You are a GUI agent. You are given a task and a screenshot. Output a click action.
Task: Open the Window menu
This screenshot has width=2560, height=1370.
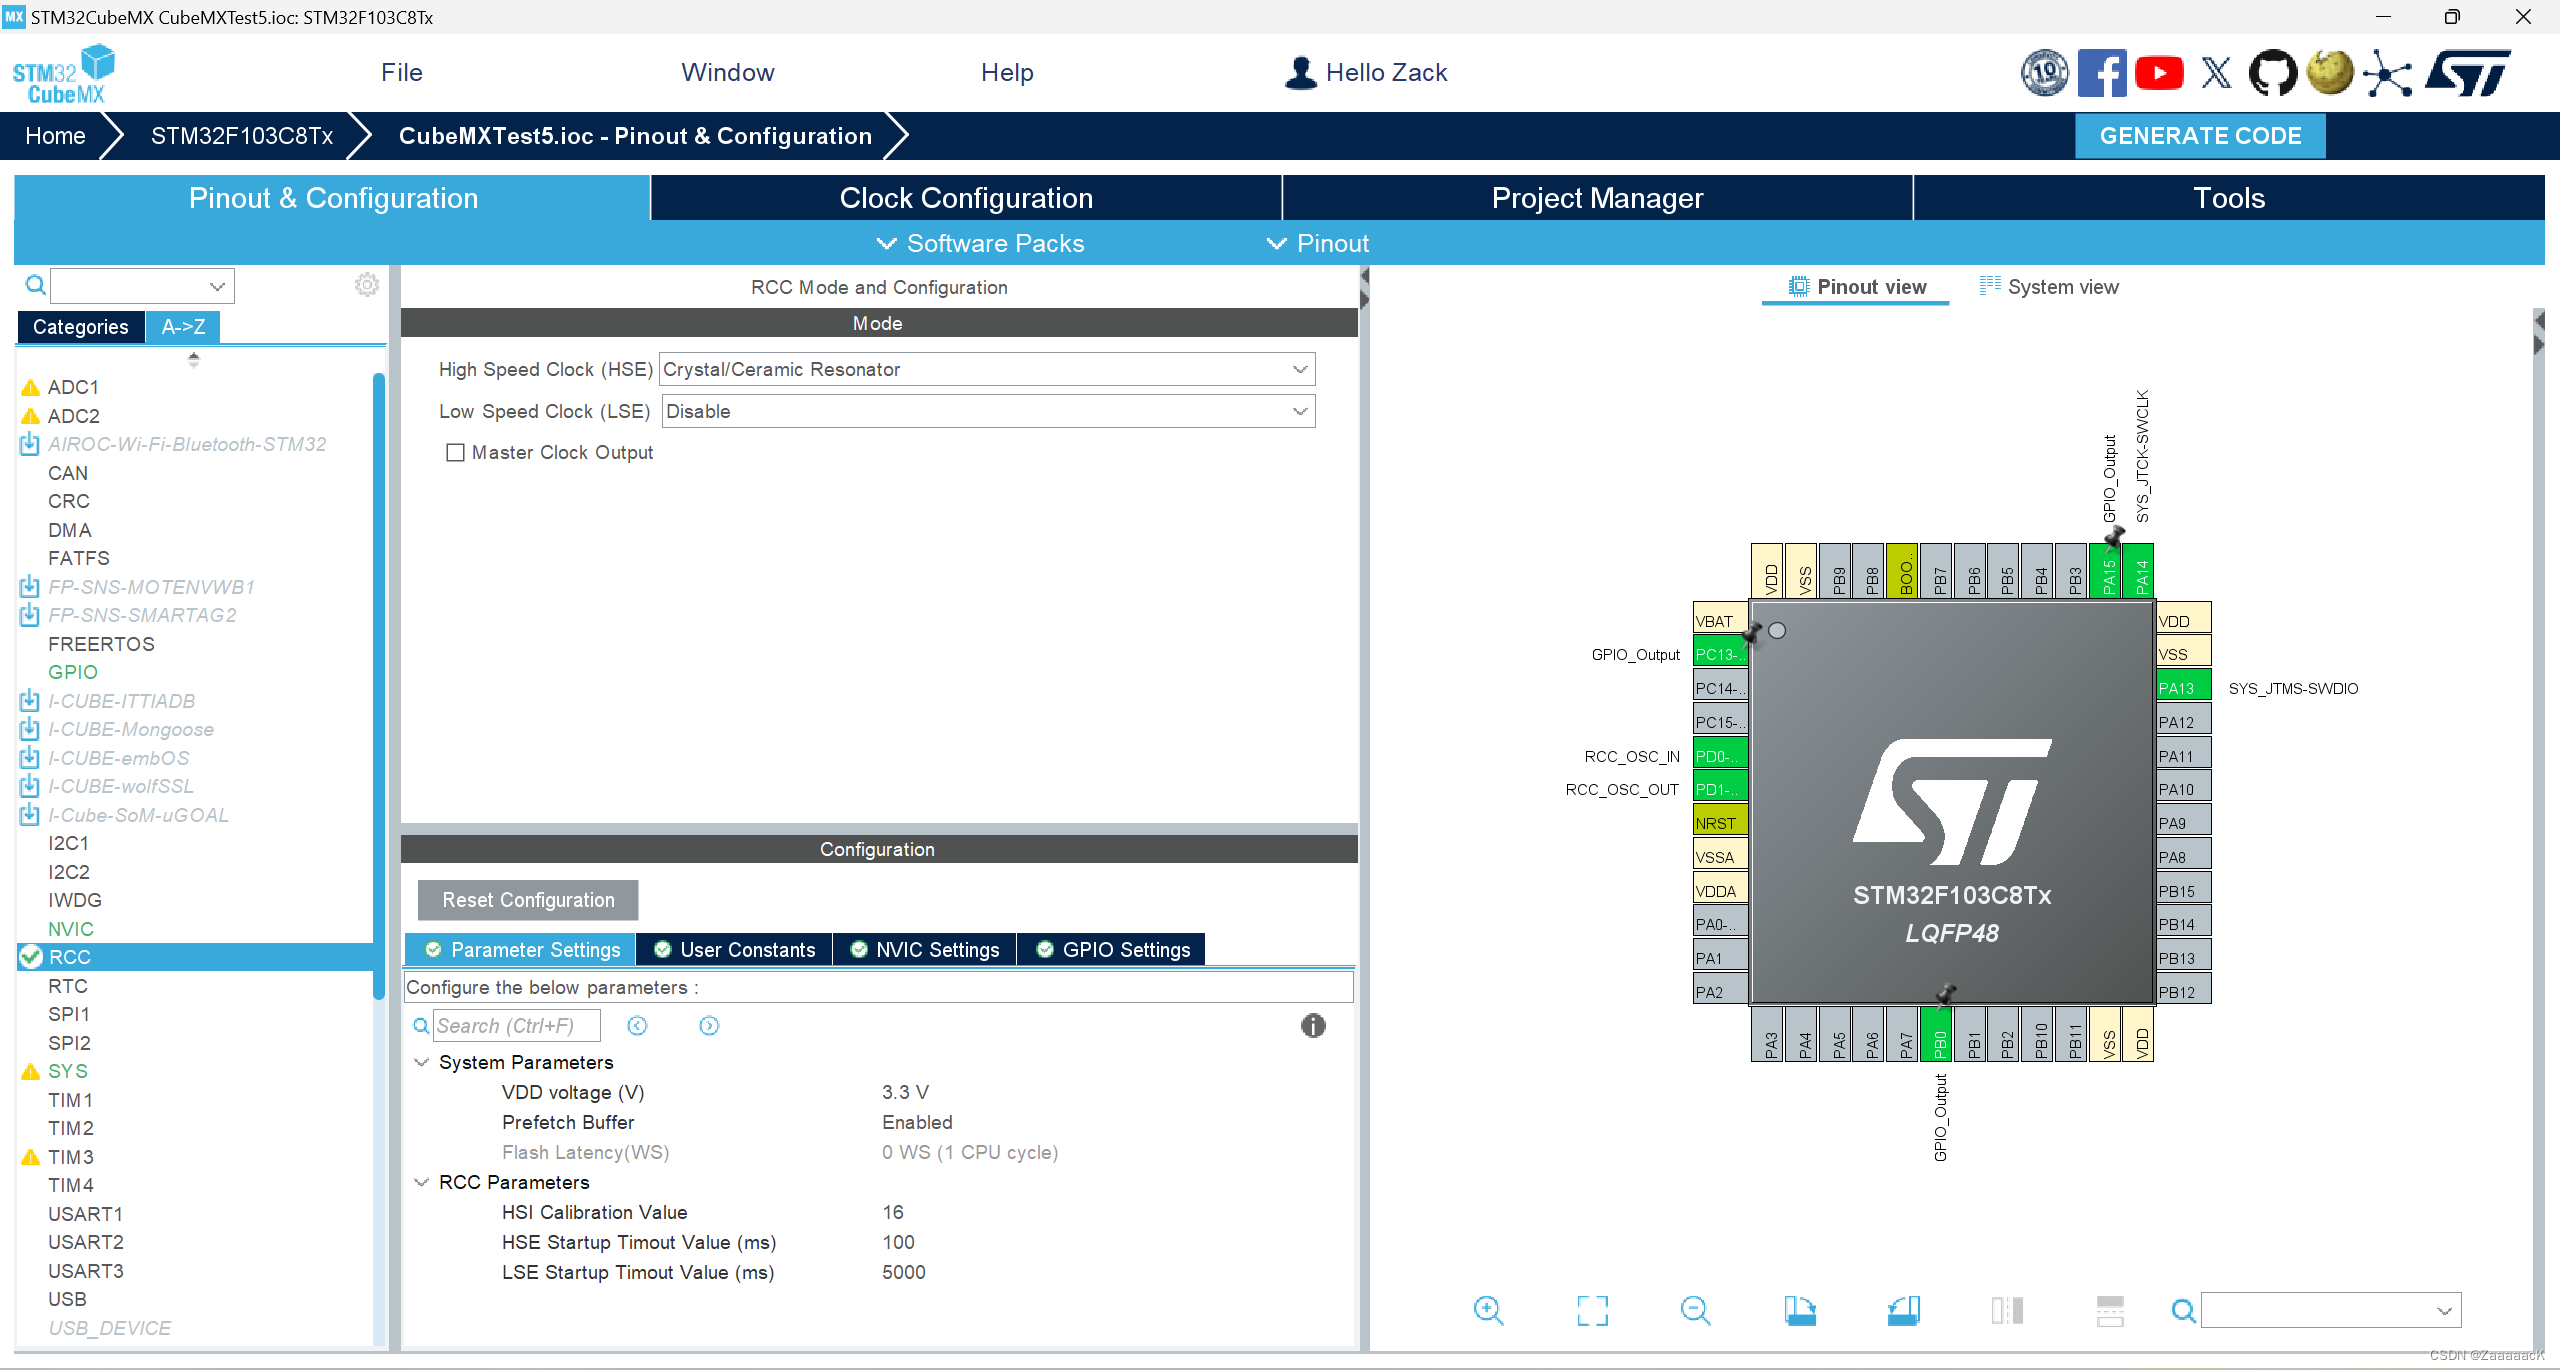tap(728, 73)
